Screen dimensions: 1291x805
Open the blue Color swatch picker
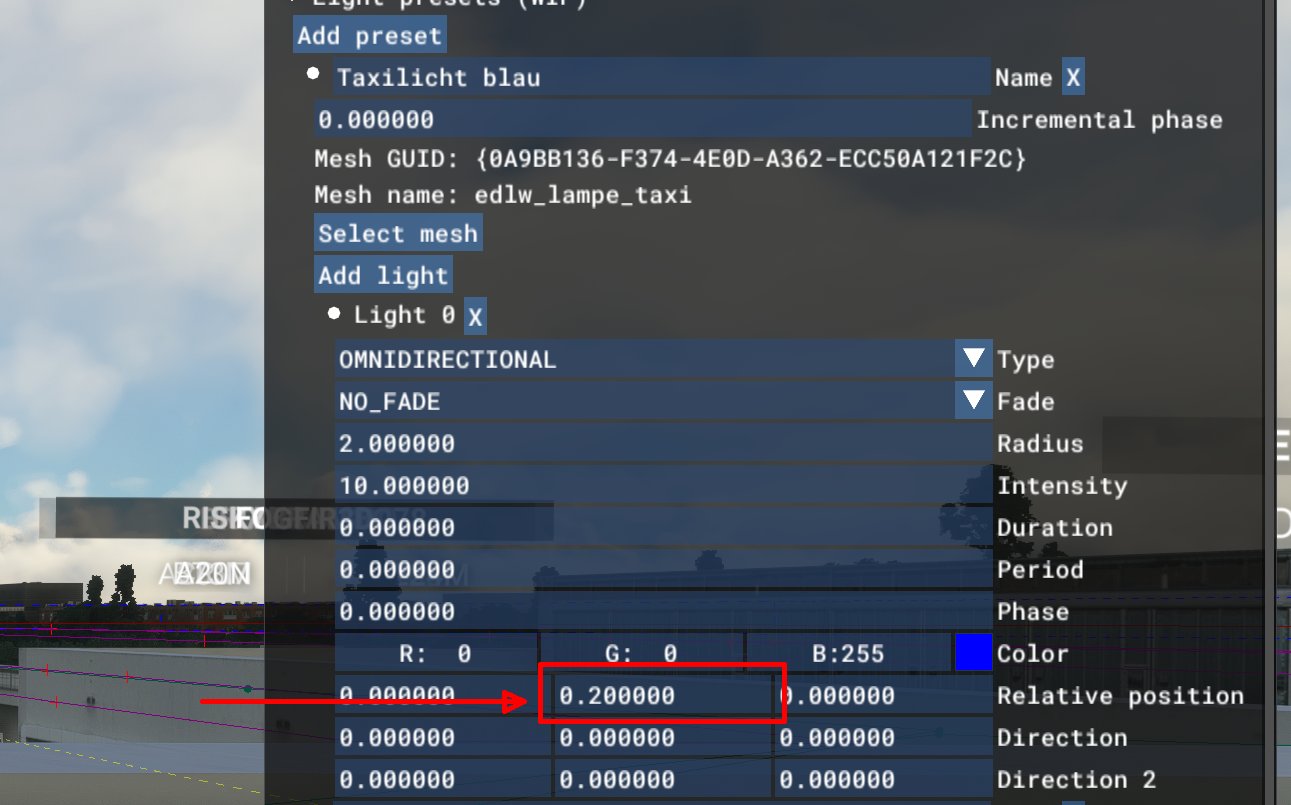coord(973,653)
